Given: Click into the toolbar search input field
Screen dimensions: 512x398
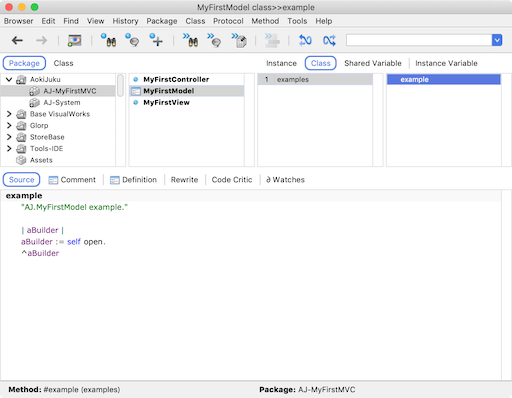Looking at the screenshot, I should [x=419, y=40].
